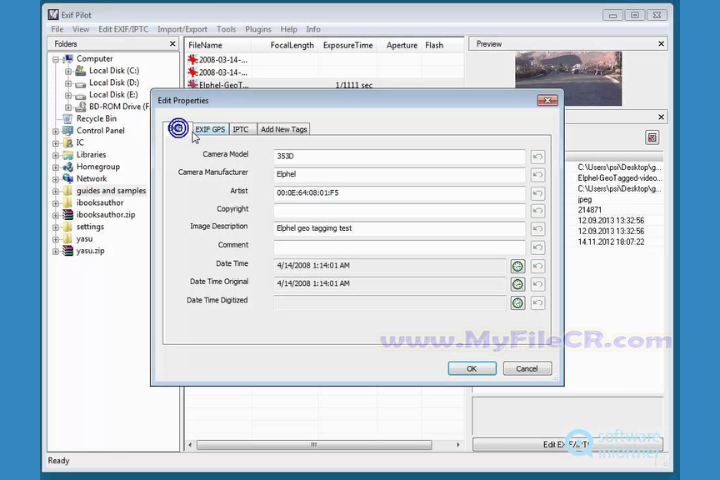Revert the Copyright field value
The height and width of the screenshot is (480, 720).
[x=538, y=211]
